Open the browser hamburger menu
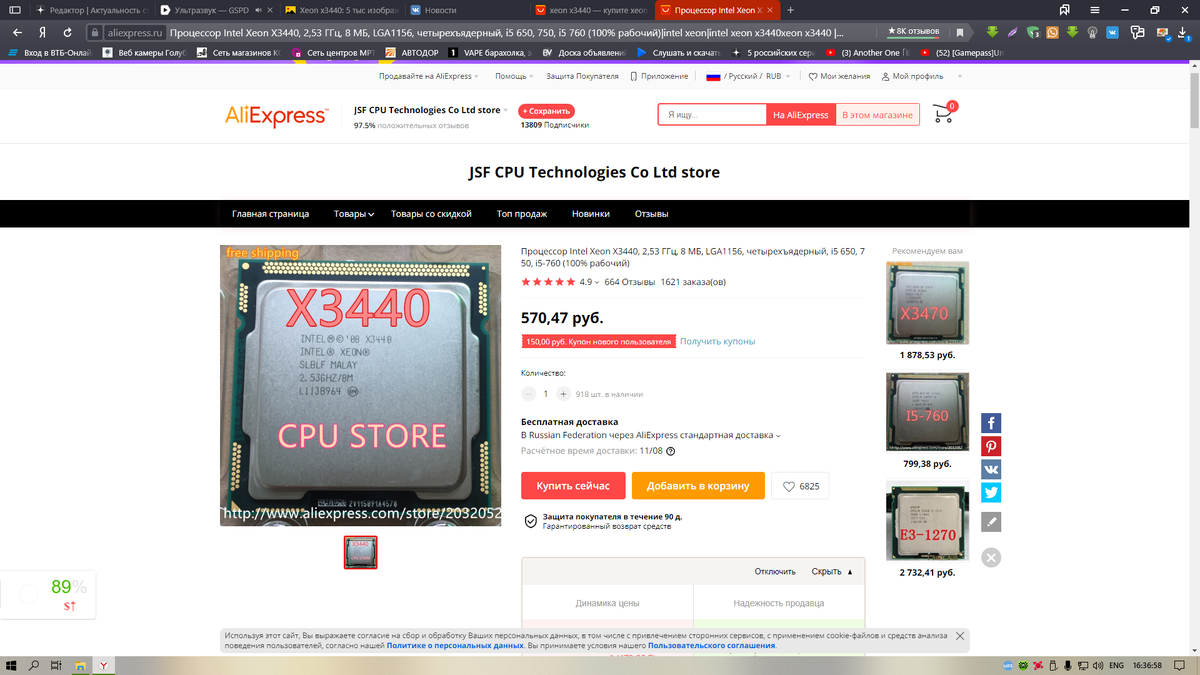The image size is (1200, 675). pyautogui.click(x=1093, y=10)
